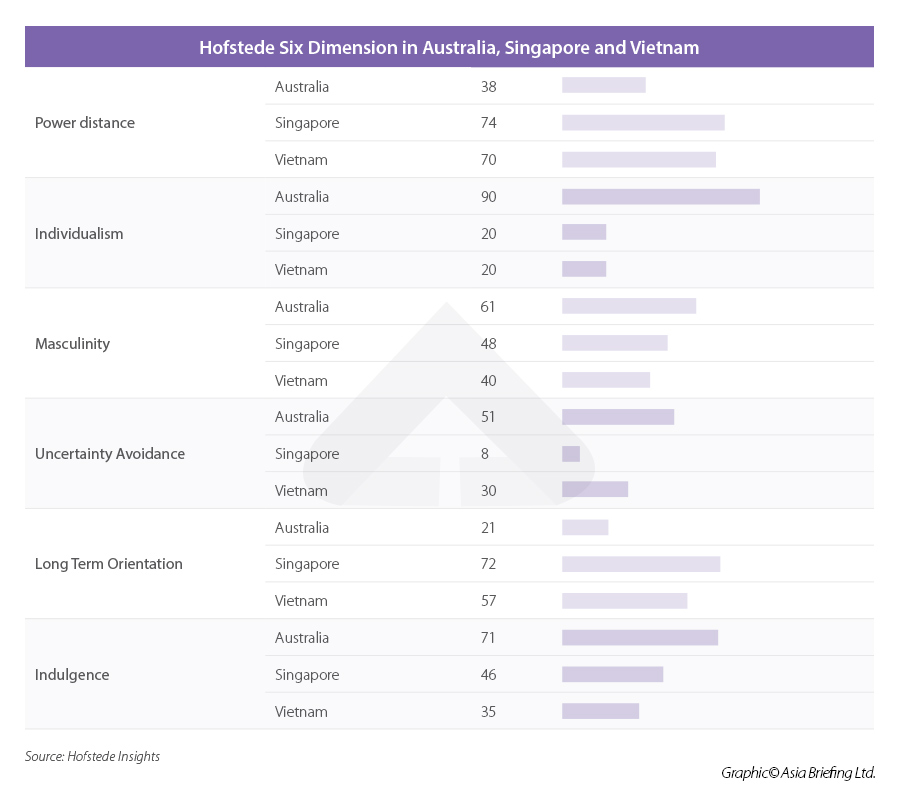This screenshot has height=808, width=900.
Task: Click Singapore's Uncertainty Avoidance bar
Action: pos(571,454)
